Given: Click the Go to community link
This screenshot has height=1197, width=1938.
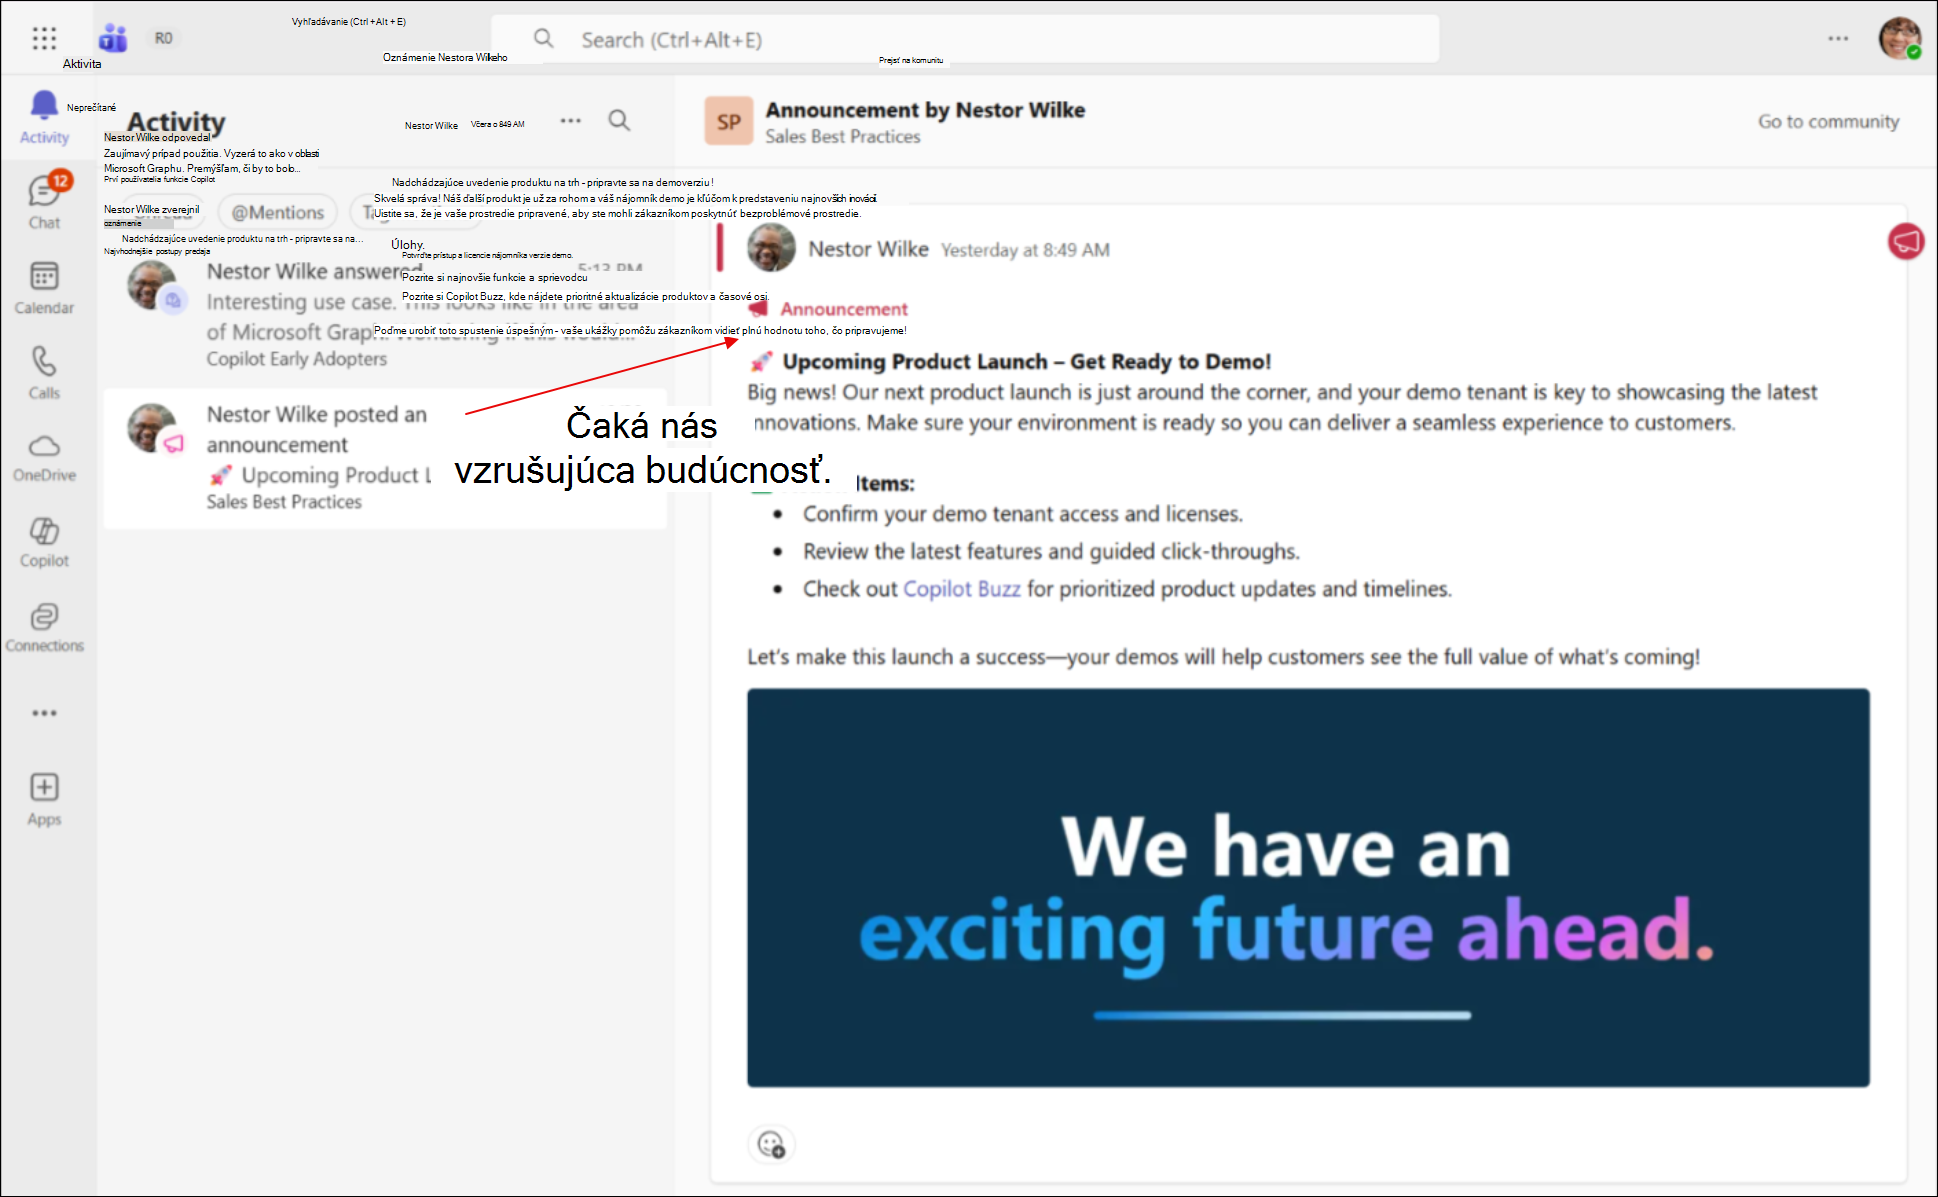Looking at the screenshot, I should [x=1828, y=121].
